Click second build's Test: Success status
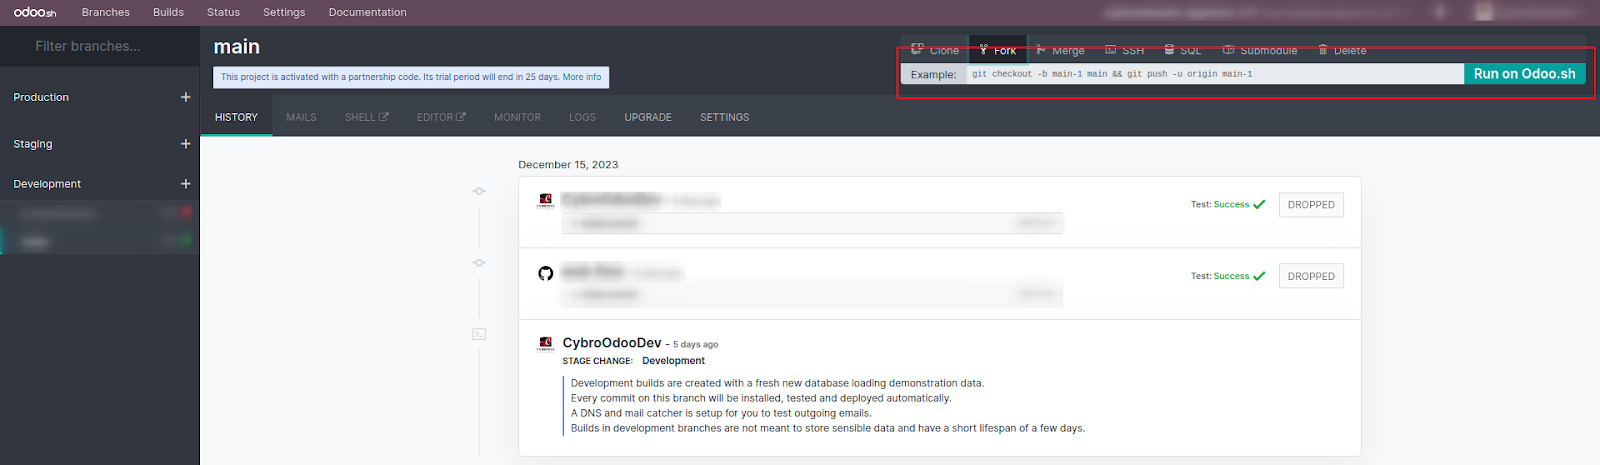 coord(1228,276)
